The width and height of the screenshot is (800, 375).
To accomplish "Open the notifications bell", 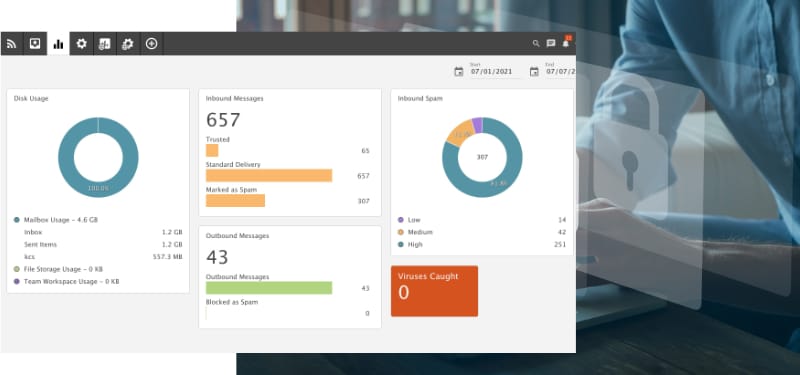I will [565, 43].
